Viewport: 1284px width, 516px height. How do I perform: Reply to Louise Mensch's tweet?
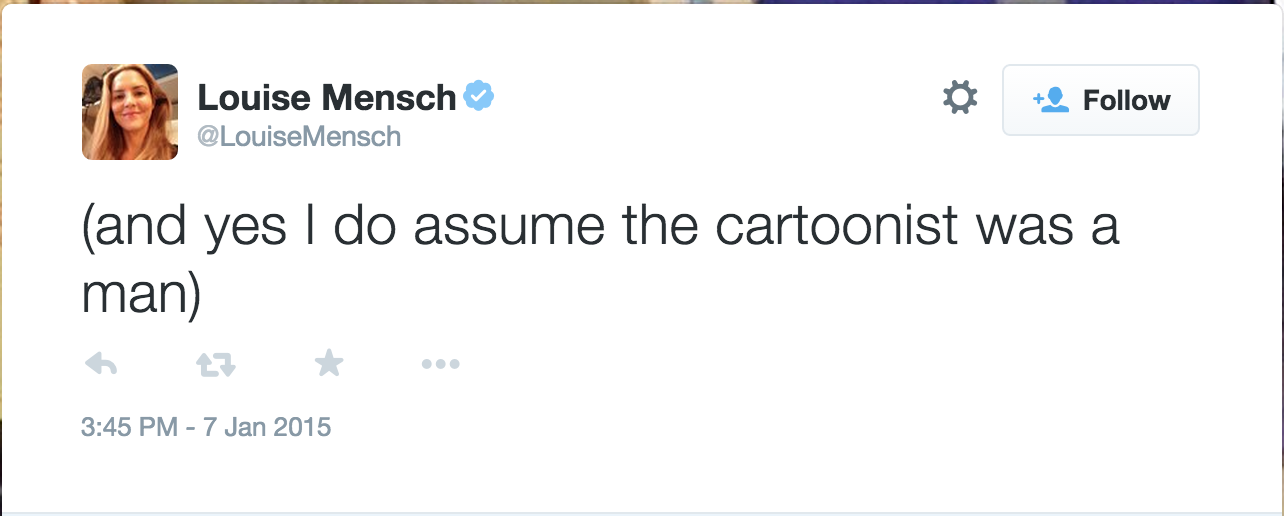tap(101, 365)
